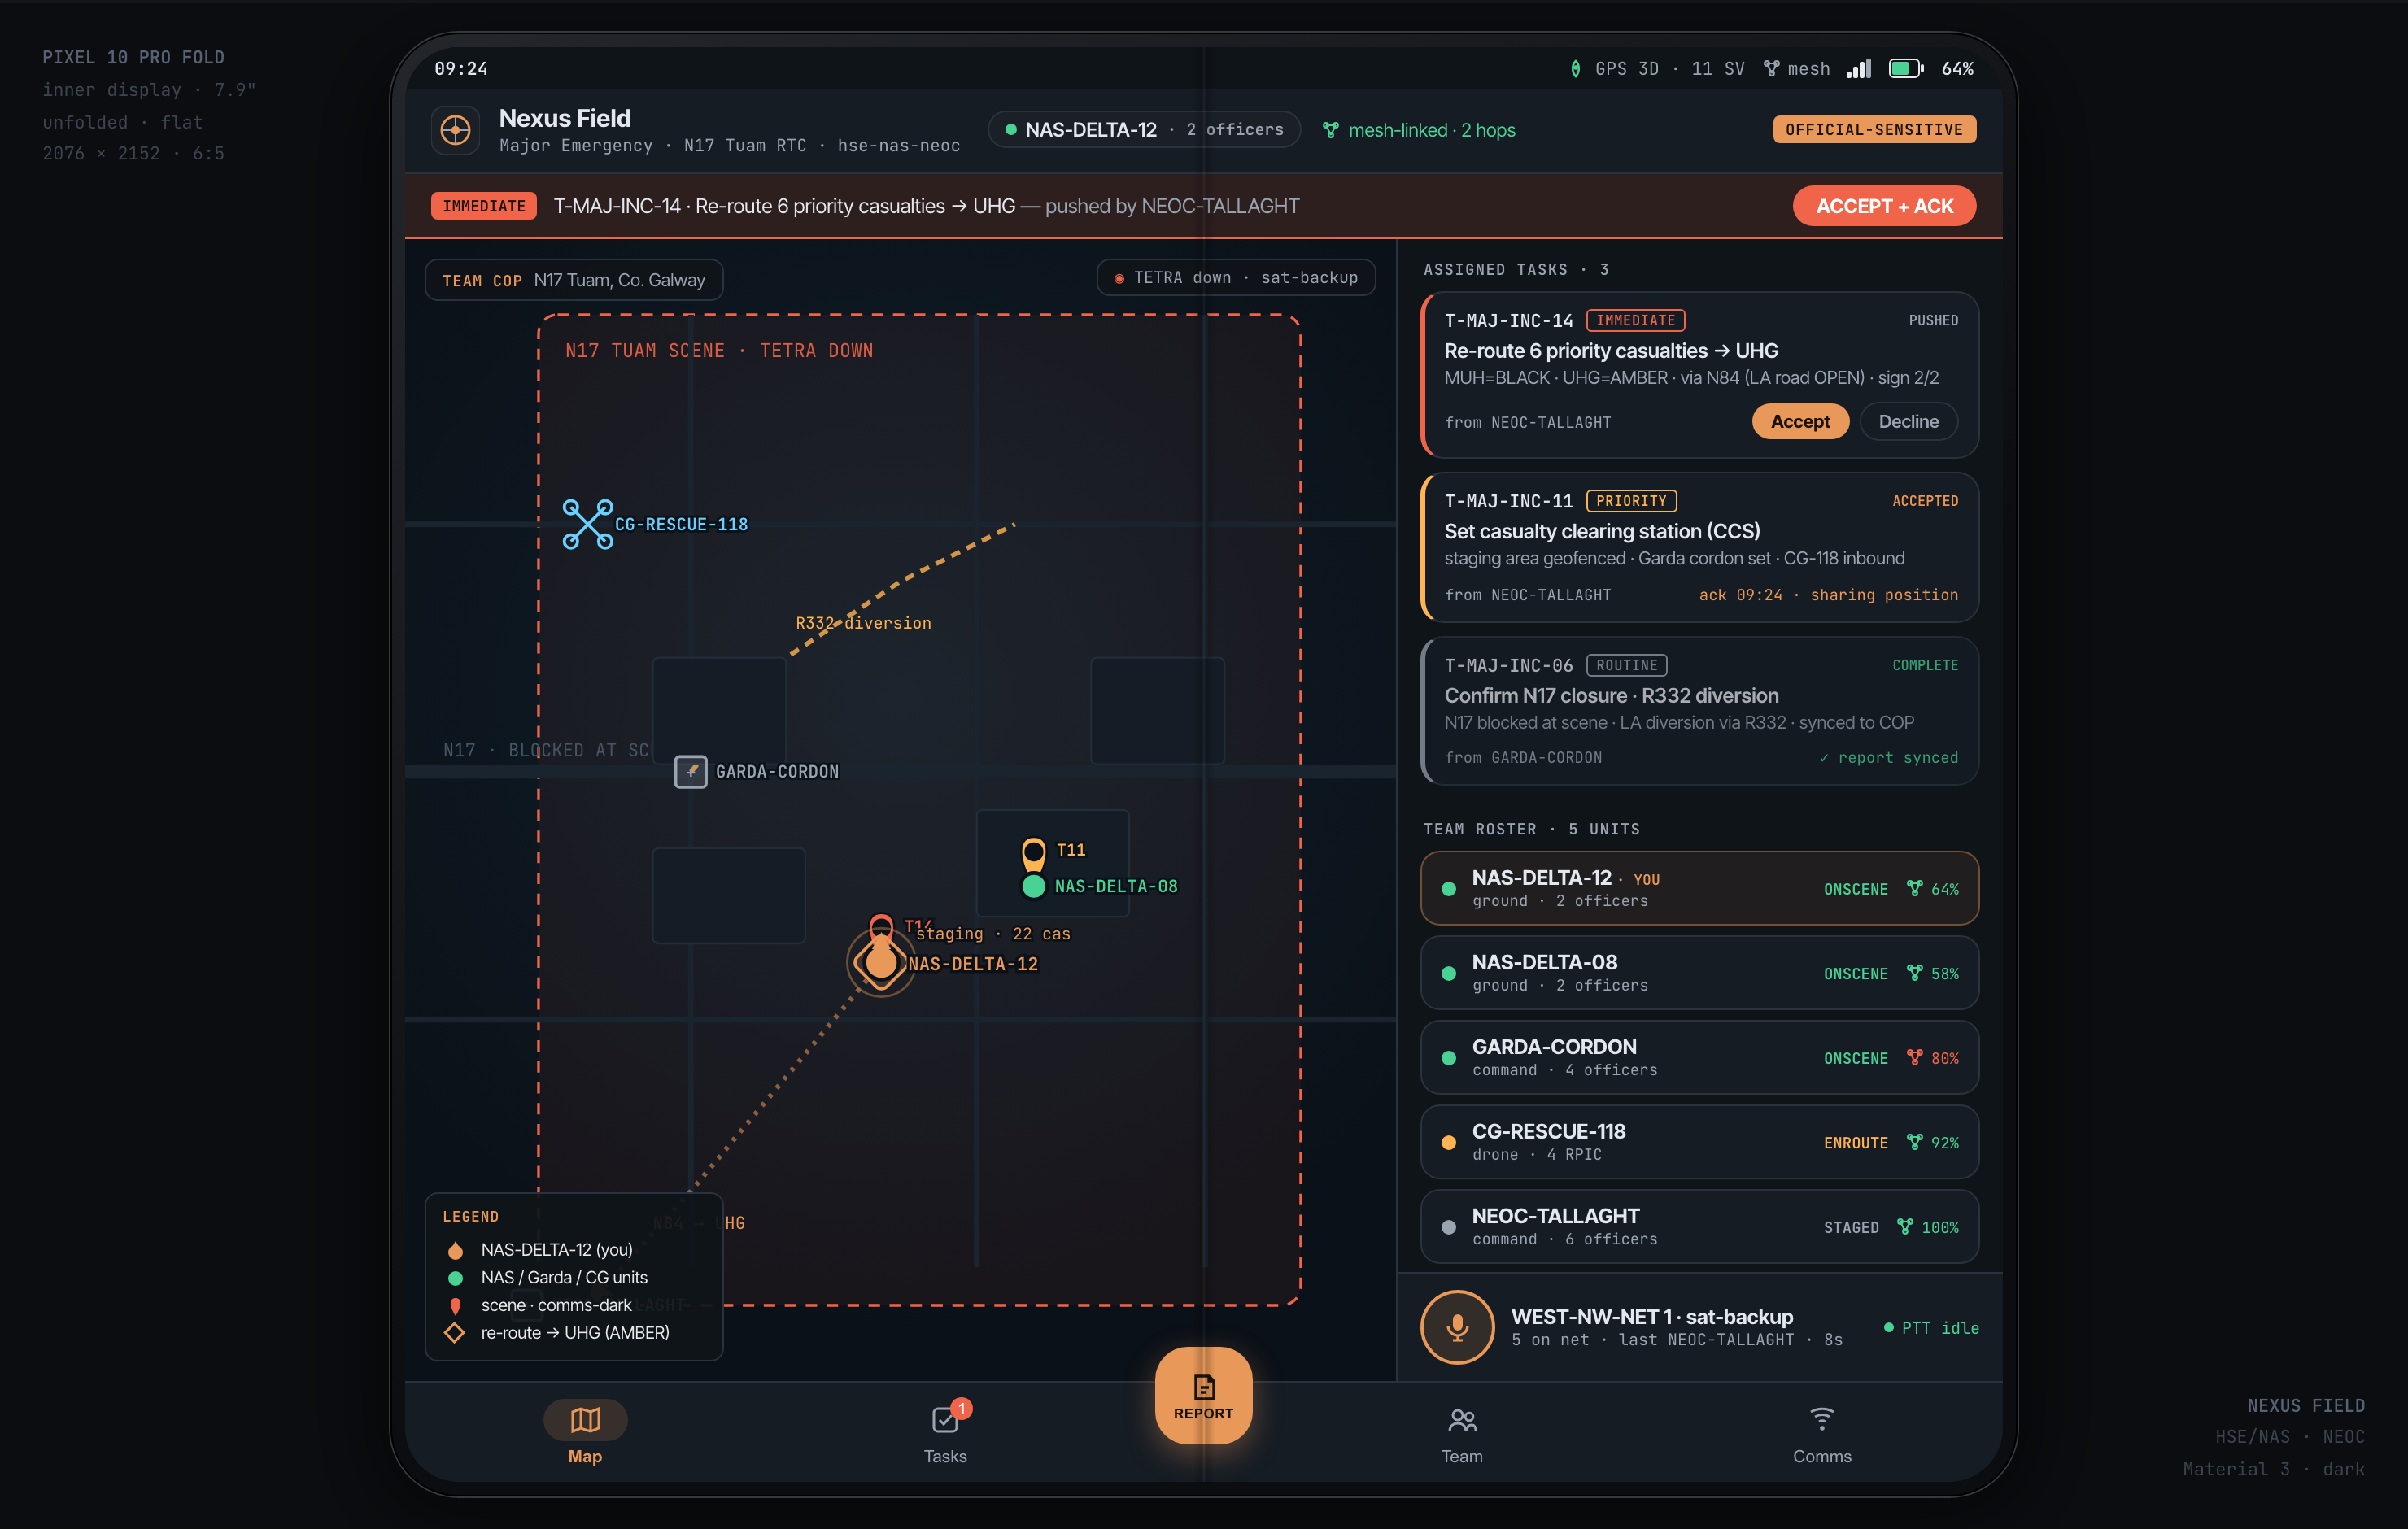Click the mesh-linked 2 hops indicator icon
The image size is (2408, 1529).
point(1330,130)
